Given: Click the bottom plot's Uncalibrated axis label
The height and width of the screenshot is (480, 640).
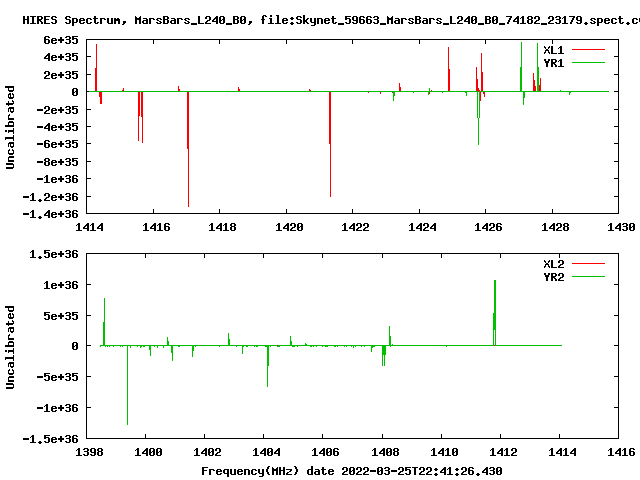Looking at the screenshot, I should (x=10, y=347).
